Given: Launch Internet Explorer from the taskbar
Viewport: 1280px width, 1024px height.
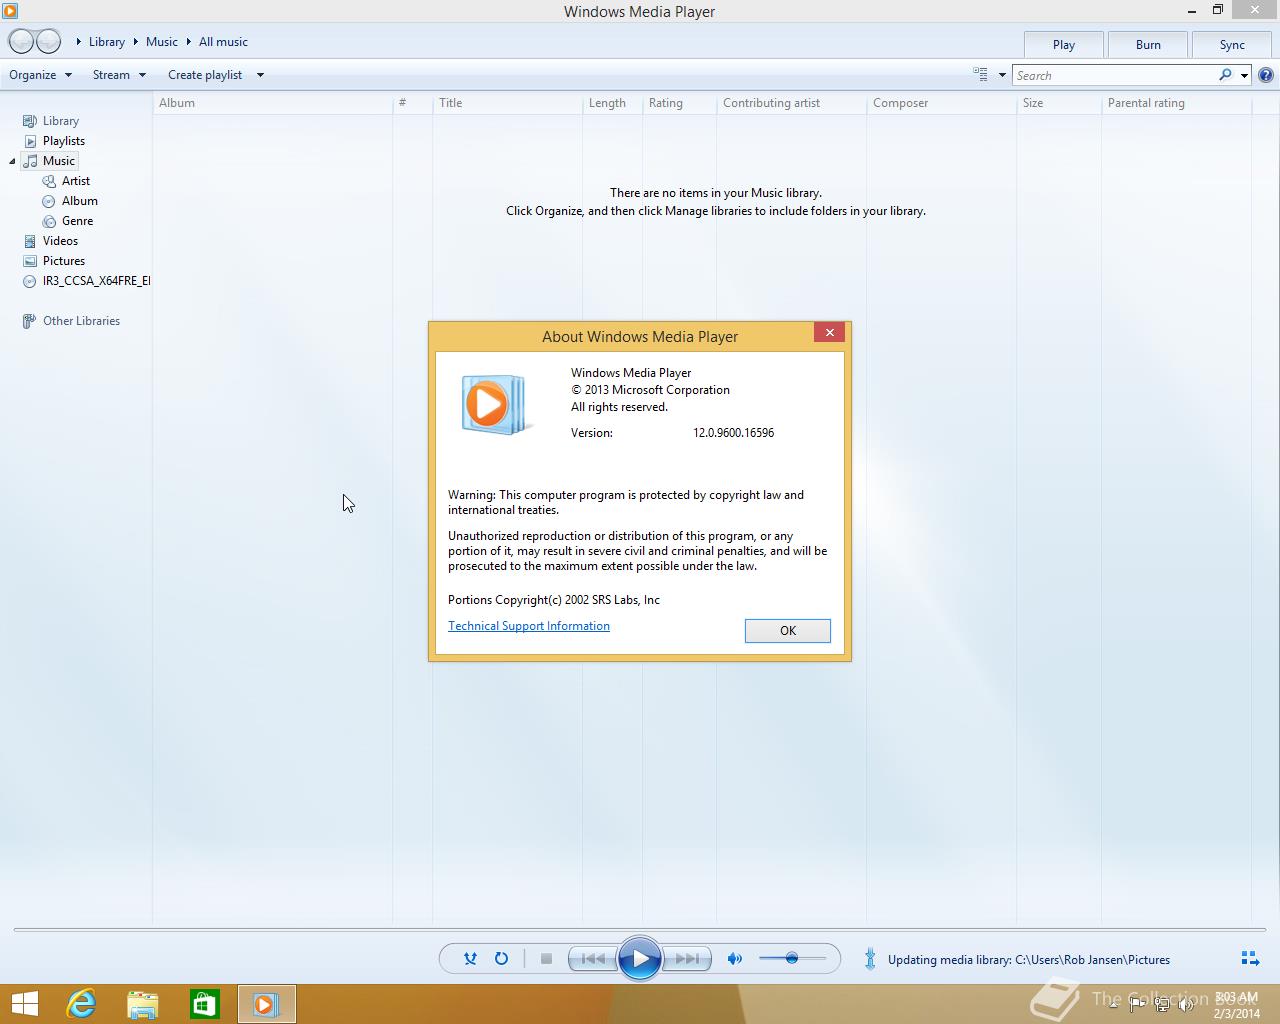Looking at the screenshot, I should point(81,1004).
